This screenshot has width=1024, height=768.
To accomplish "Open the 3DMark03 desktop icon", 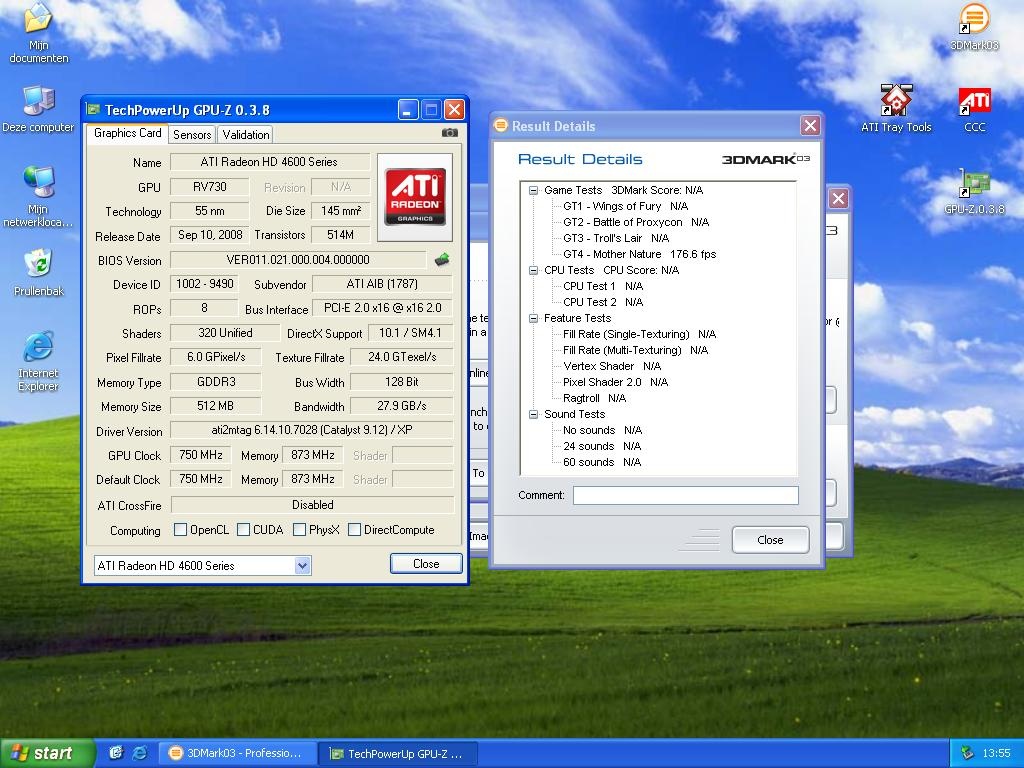I will 974,20.
